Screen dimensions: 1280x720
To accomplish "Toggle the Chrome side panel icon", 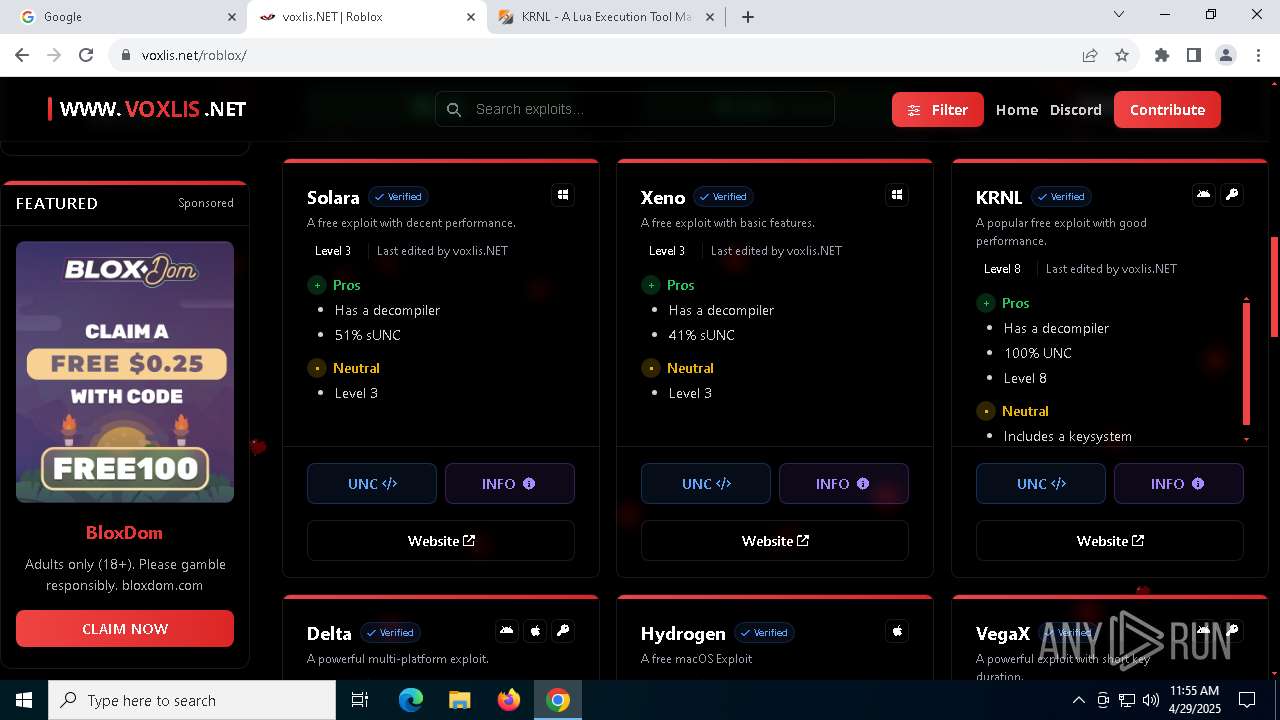I will [1194, 55].
